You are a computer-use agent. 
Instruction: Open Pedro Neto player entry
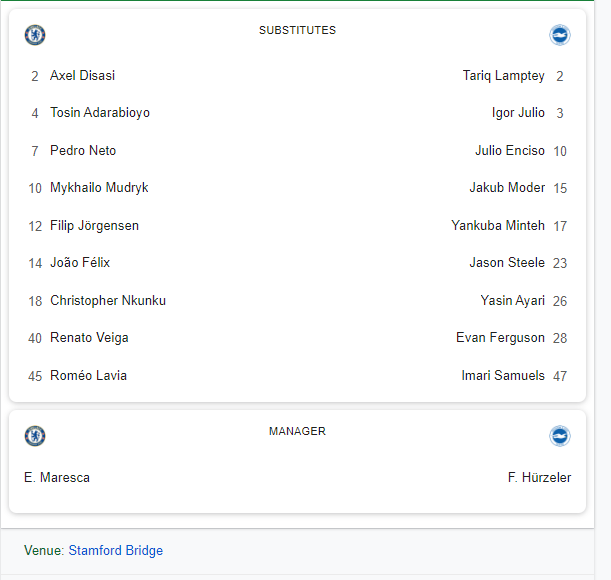pyautogui.click(x=83, y=151)
